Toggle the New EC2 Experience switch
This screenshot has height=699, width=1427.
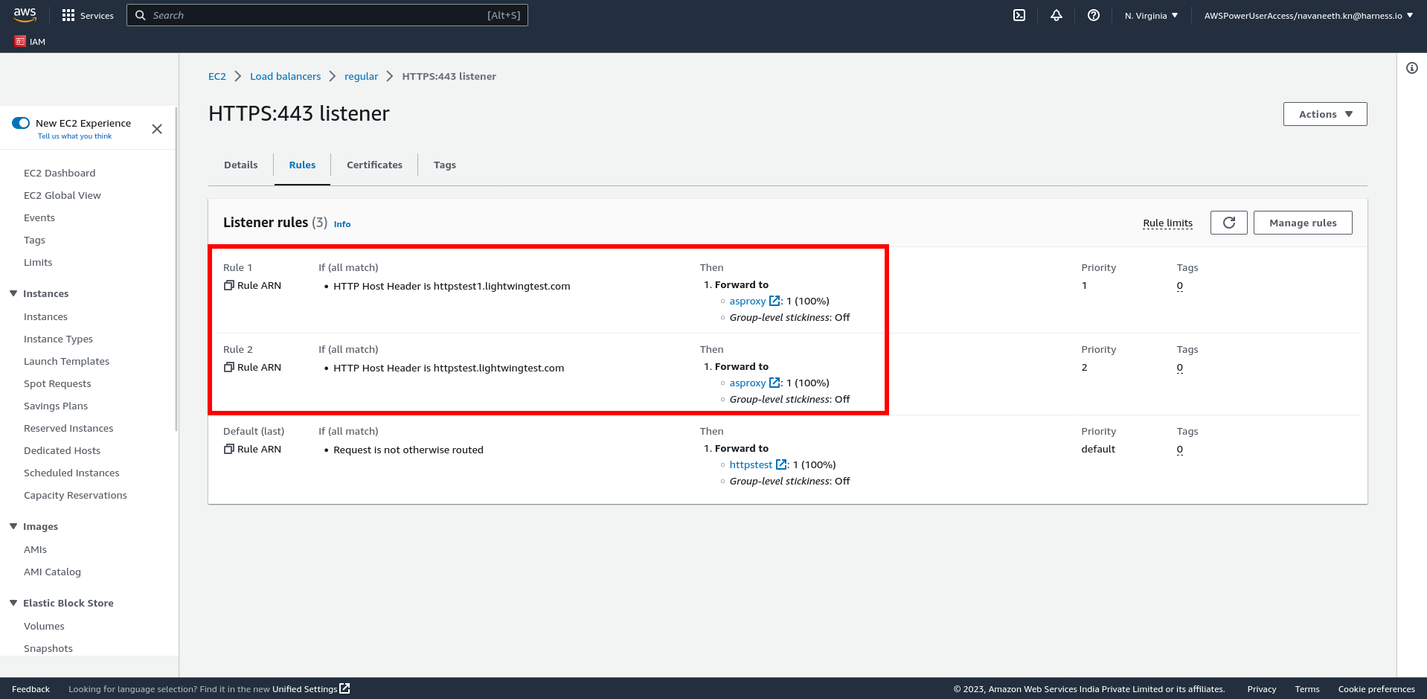click(21, 123)
